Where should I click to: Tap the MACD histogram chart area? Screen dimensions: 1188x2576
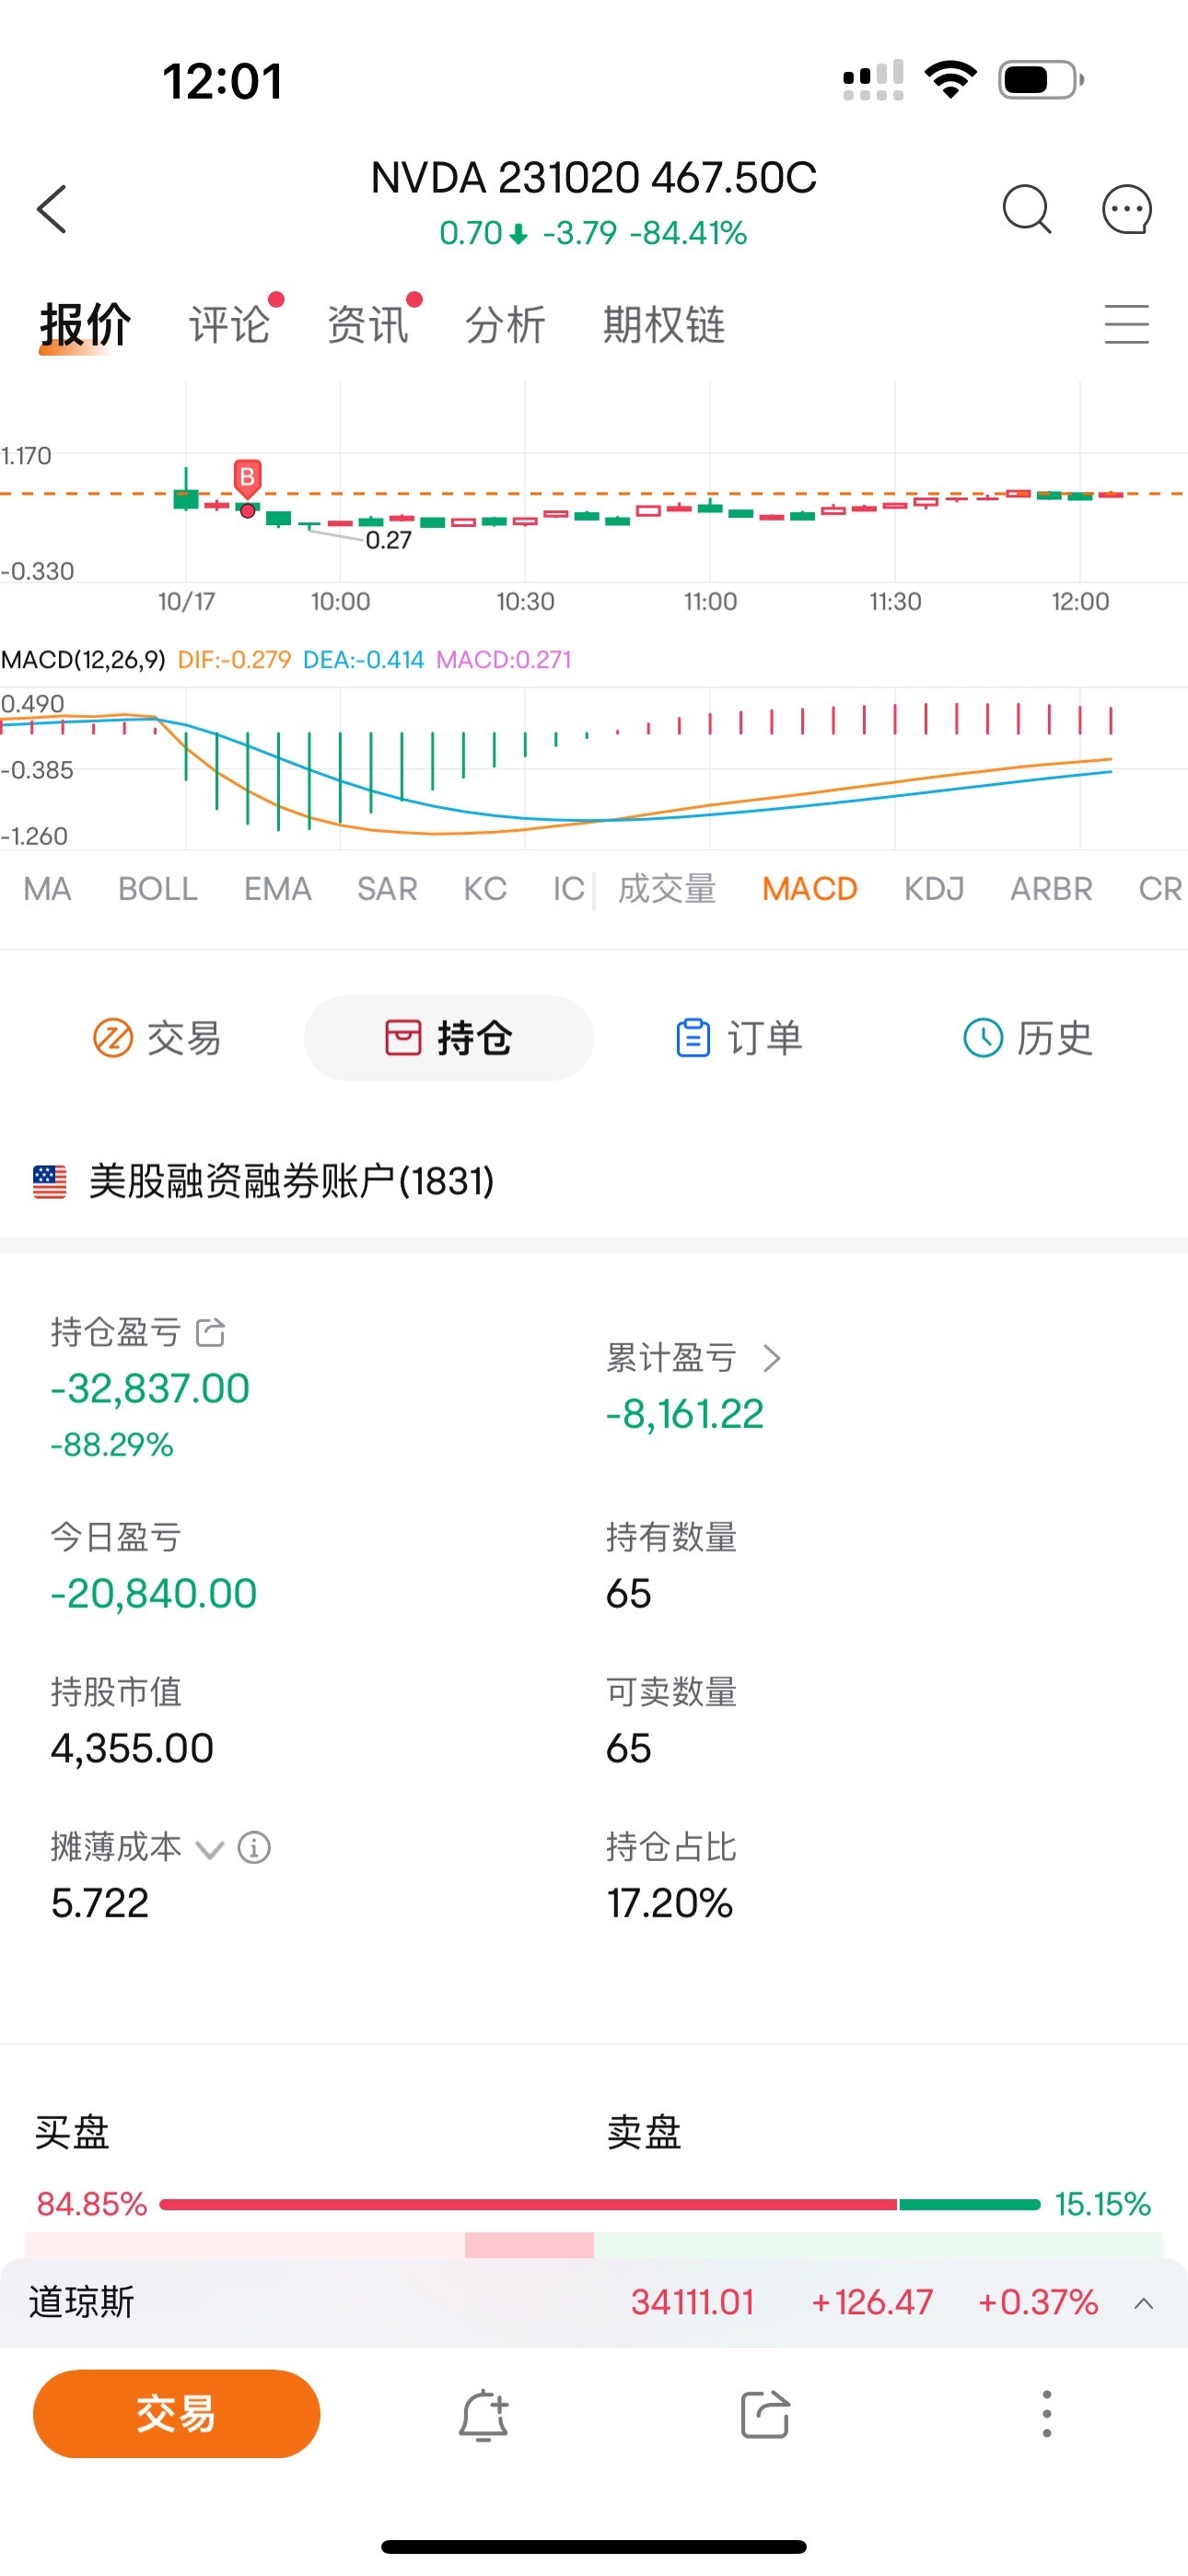(594, 768)
